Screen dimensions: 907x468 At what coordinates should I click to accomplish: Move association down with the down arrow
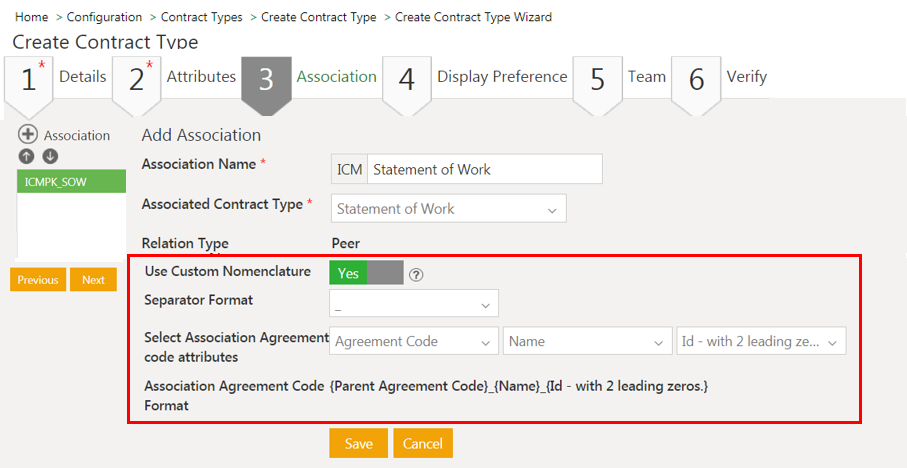pyautogui.click(x=50, y=156)
